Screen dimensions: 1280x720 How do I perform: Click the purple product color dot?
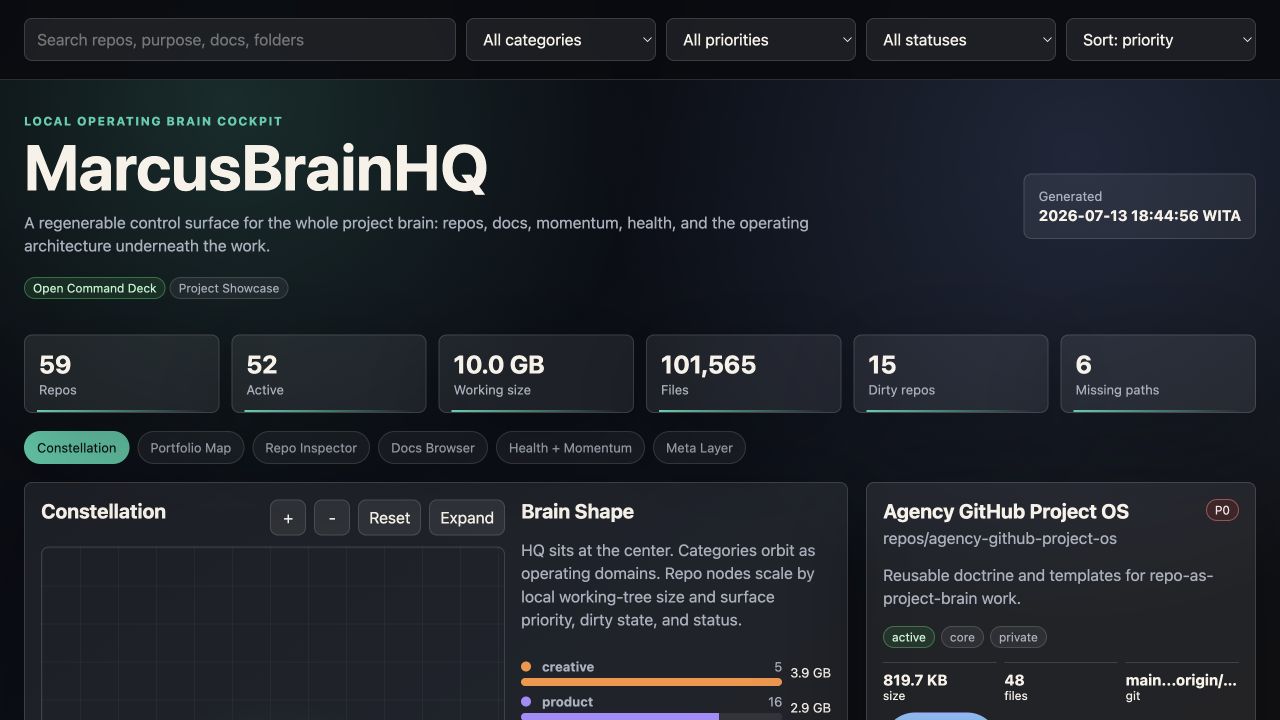point(526,702)
